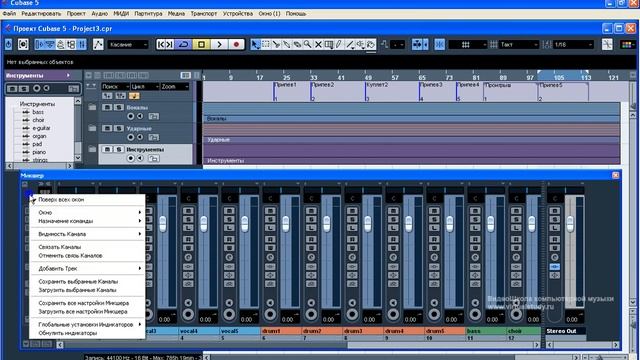Select the Zoom magnifier tool

click(x=308, y=44)
